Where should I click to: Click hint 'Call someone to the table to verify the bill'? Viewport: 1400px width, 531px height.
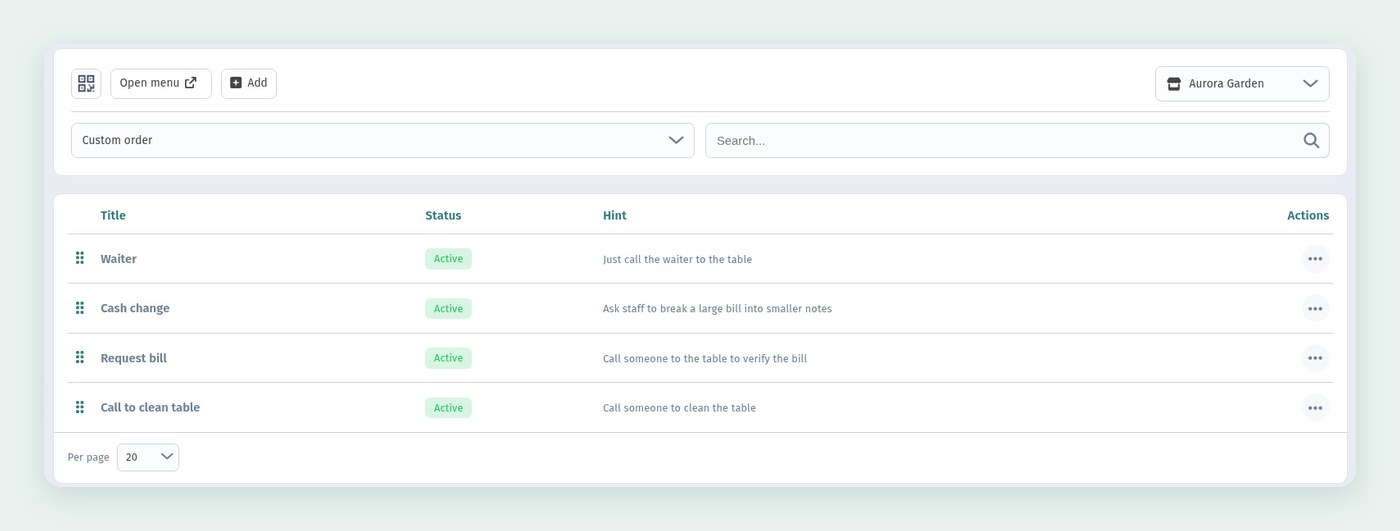coord(705,358)
